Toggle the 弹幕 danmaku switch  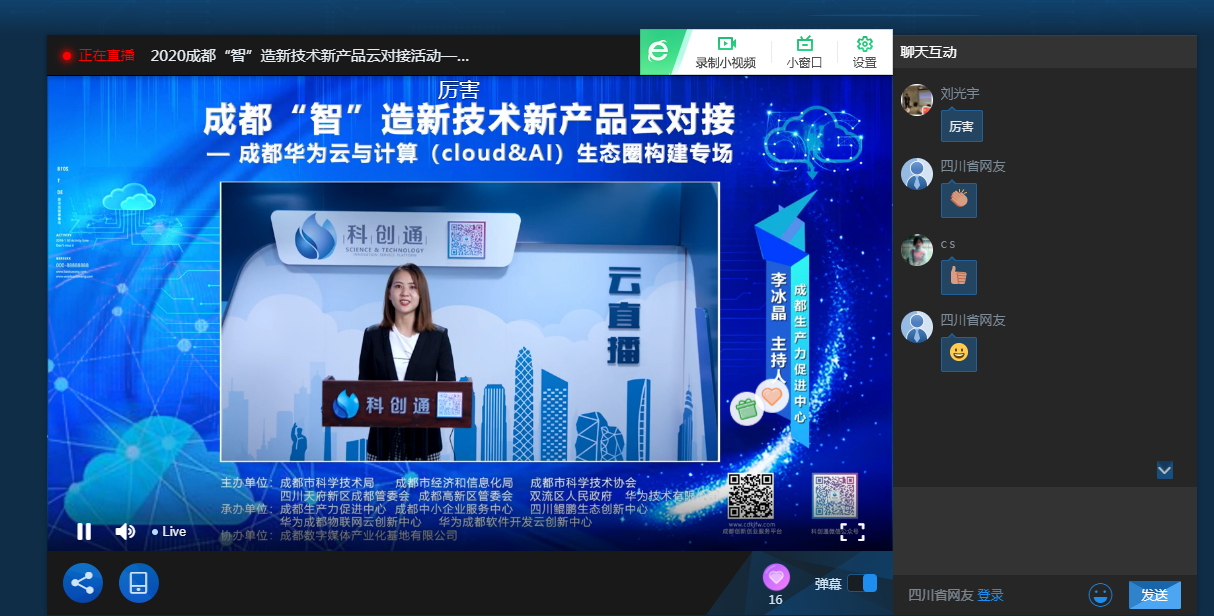coord(862,583)
